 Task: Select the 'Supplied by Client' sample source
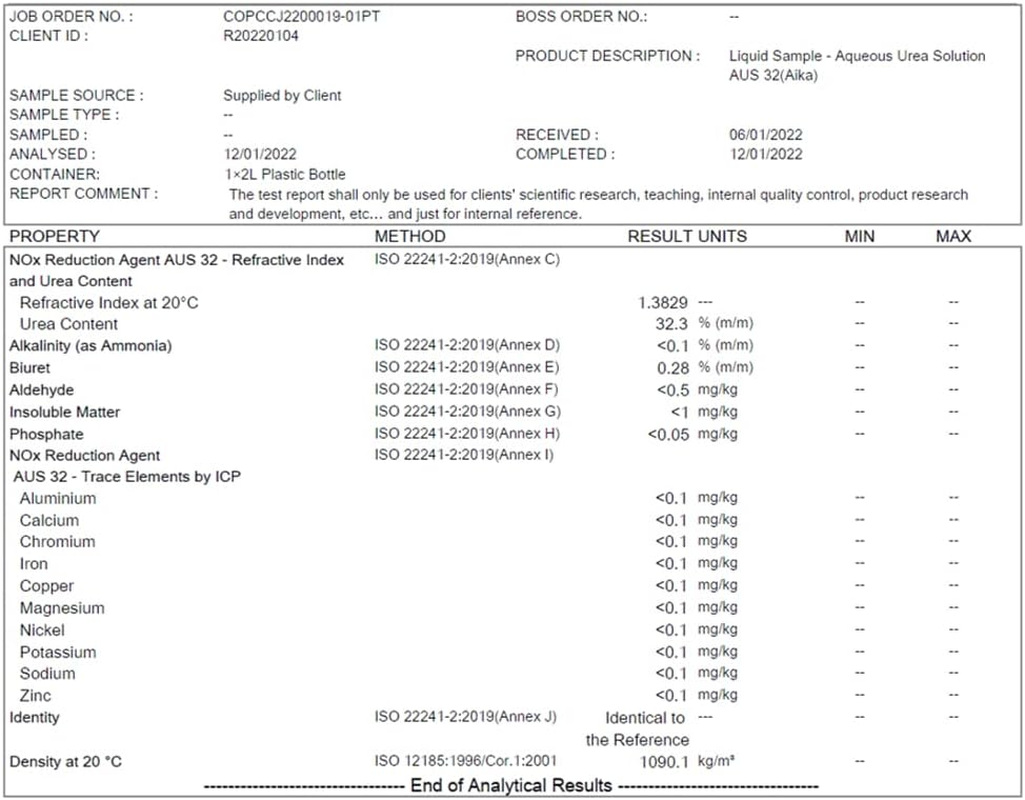pyautogui.click(x=282, y=95)
